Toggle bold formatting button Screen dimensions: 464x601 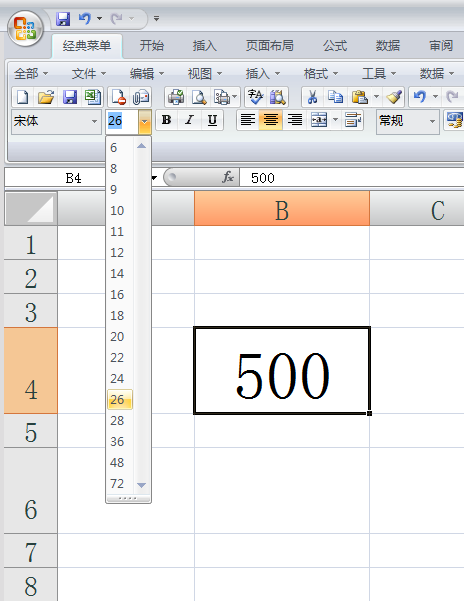coord(166,120)
